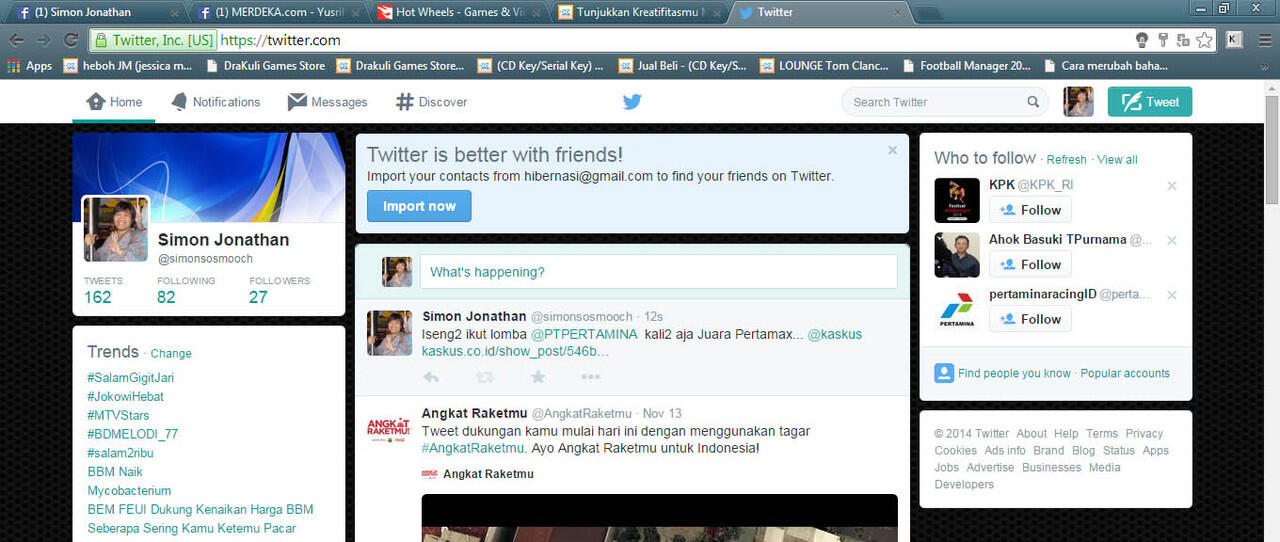The image size is (1280, 542).
Task: Open Notifications tab
Action: tap(216, 102)
